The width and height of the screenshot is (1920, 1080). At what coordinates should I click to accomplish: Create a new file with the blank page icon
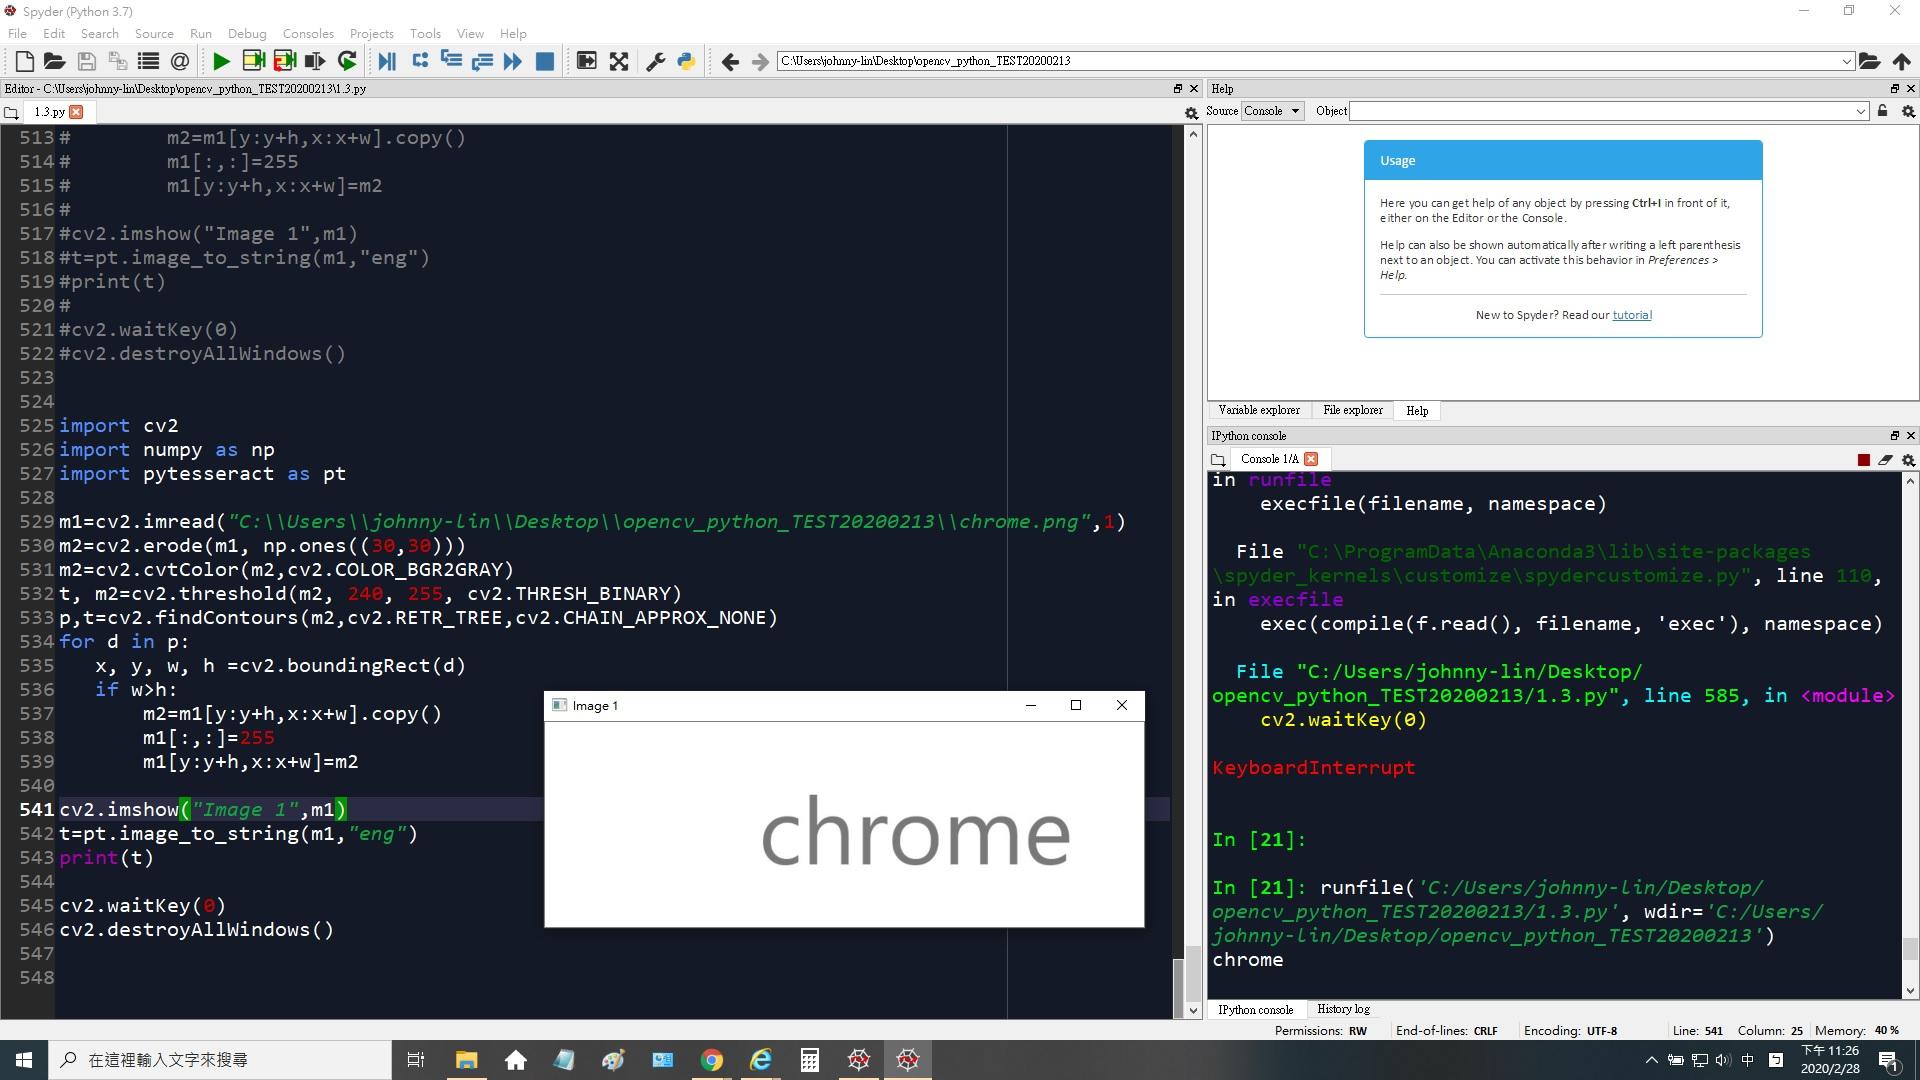(25, 61)
